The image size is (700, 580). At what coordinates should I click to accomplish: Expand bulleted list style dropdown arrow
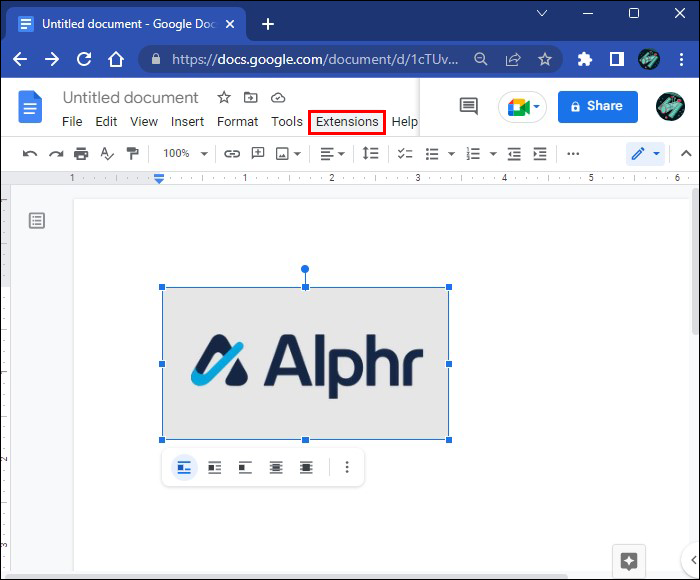tap(451, 154)
